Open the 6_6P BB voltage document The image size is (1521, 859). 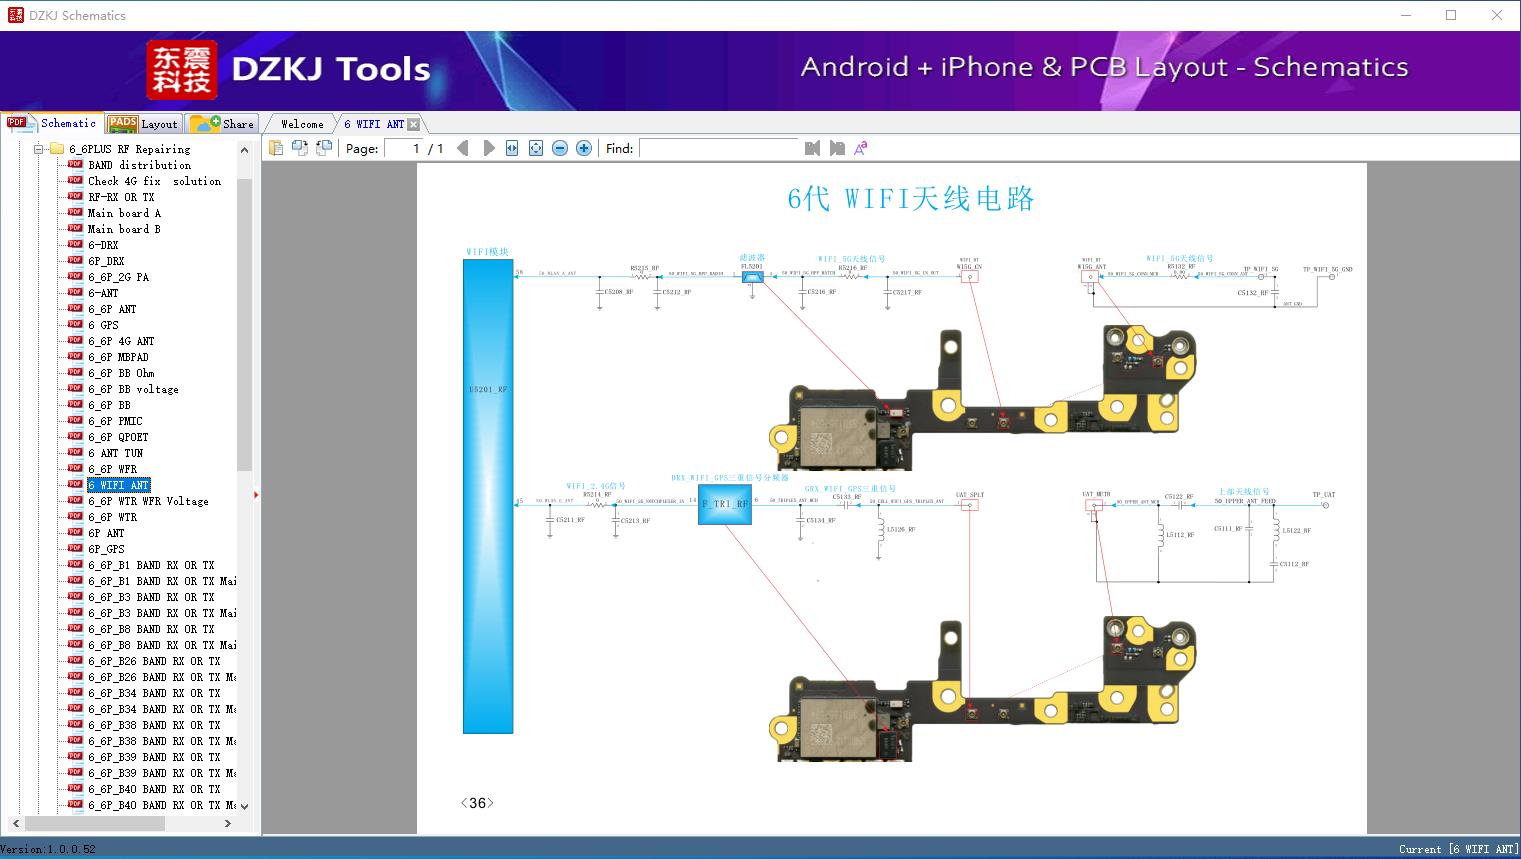[133, 389]
